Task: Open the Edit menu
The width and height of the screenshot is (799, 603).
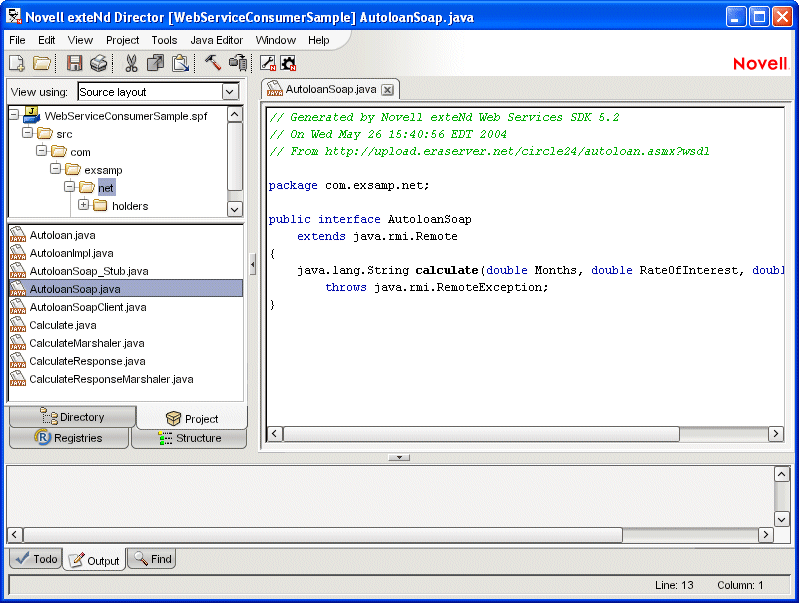Action: [46, 40]
